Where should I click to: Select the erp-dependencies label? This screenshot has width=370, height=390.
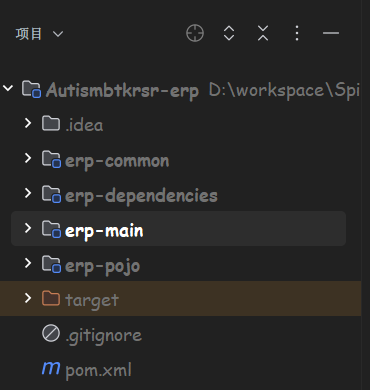[141, 196]
